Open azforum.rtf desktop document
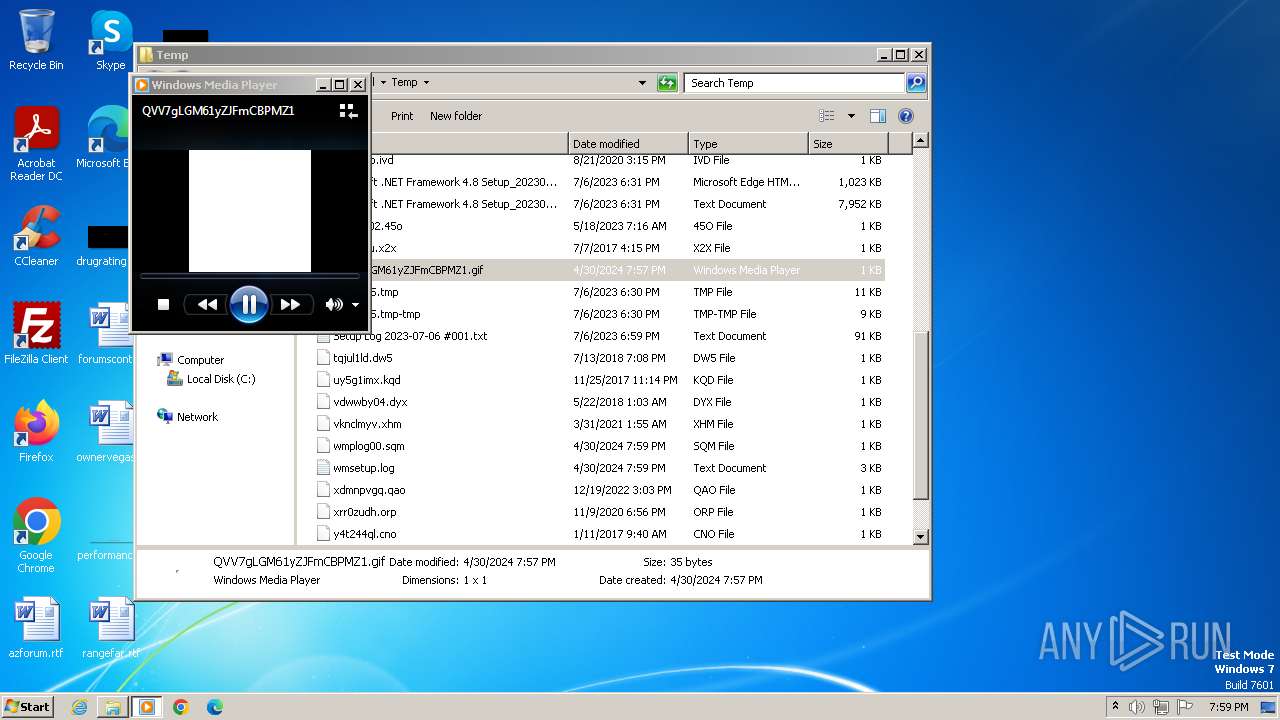1280x720 pixels. [36, 629]
